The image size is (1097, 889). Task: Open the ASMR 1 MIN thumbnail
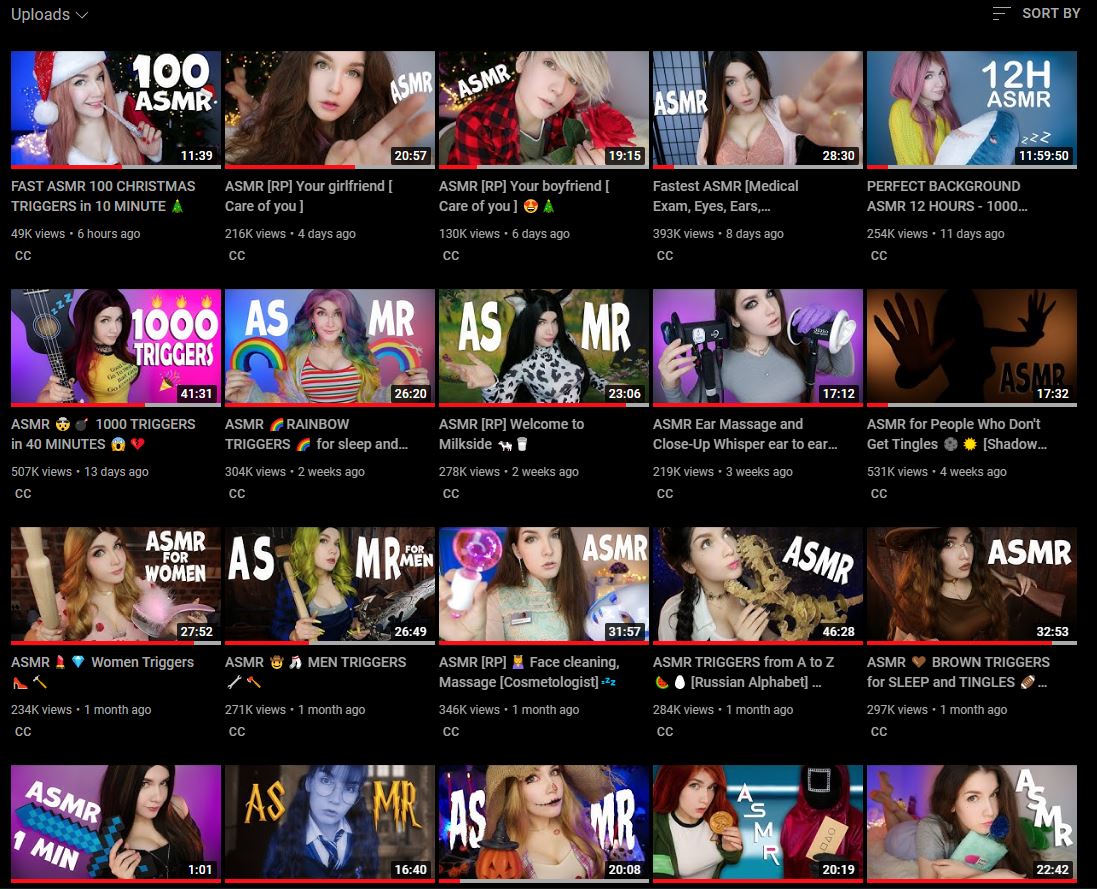point(116,823)
